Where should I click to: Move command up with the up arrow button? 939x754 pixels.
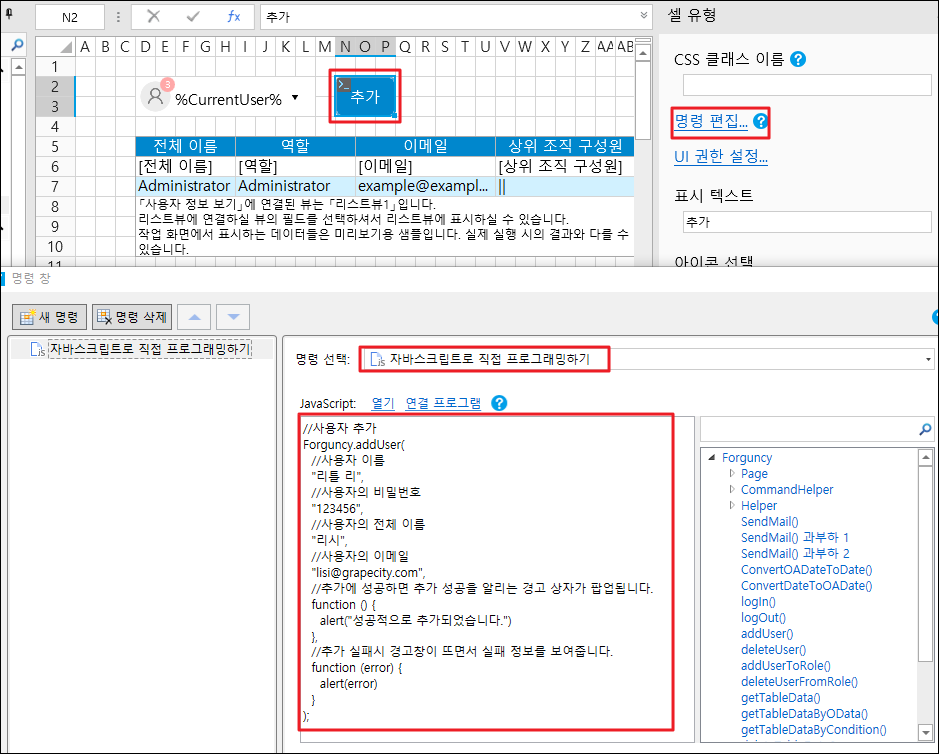(194, 317)
